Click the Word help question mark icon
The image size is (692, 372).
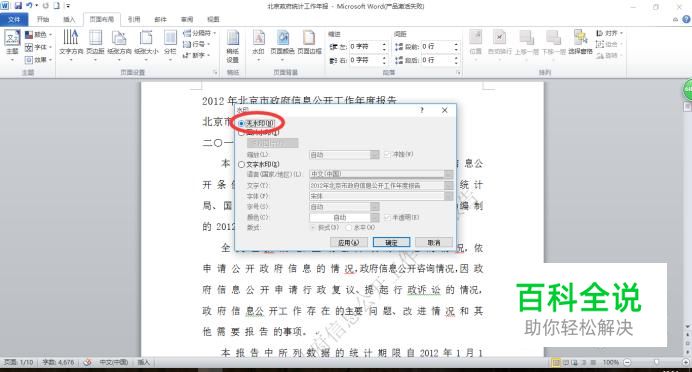(x=686, y=19)
